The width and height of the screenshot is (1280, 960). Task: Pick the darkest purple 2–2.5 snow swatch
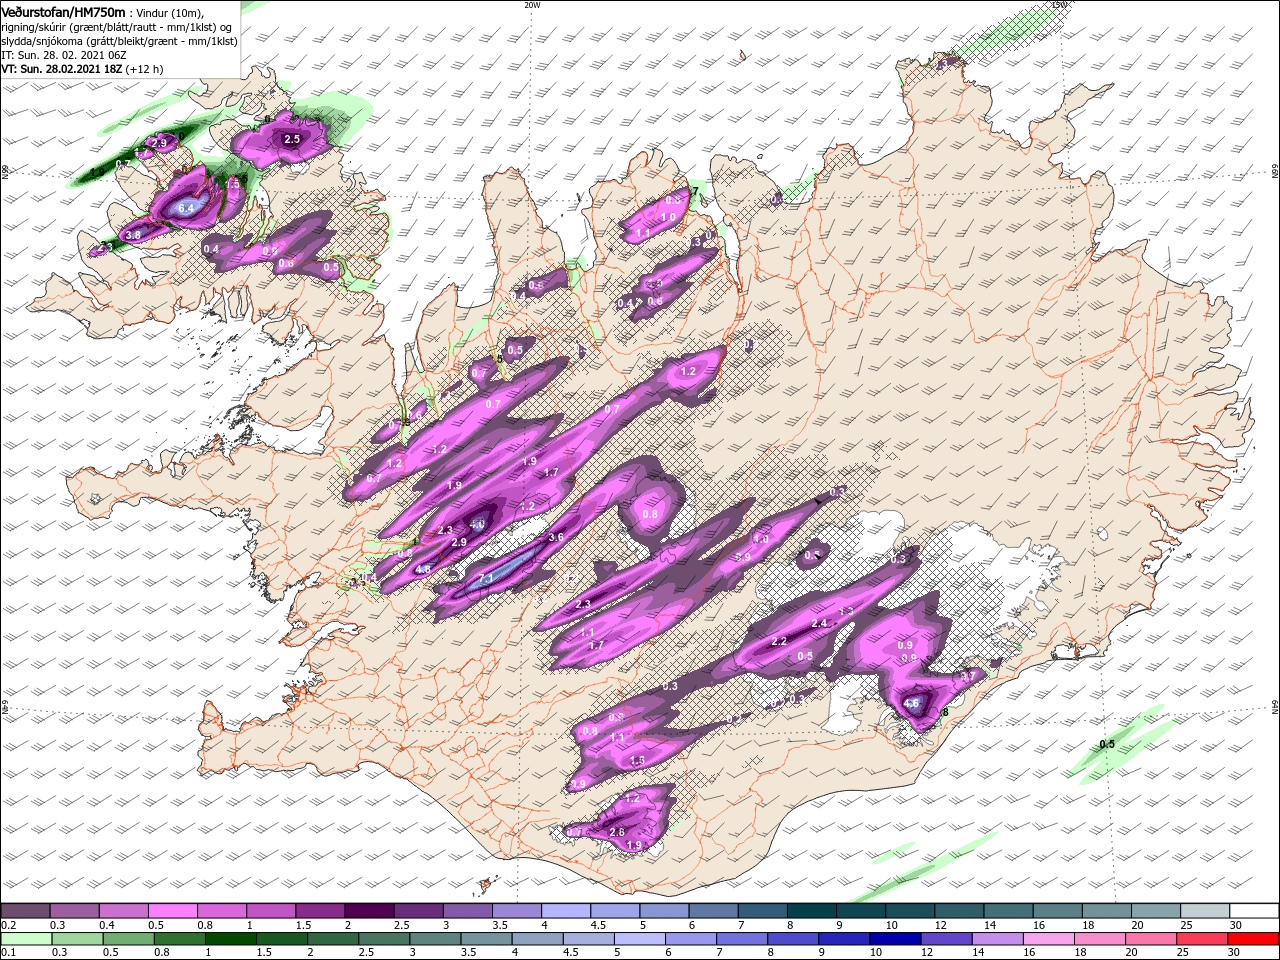click(369, 911)
